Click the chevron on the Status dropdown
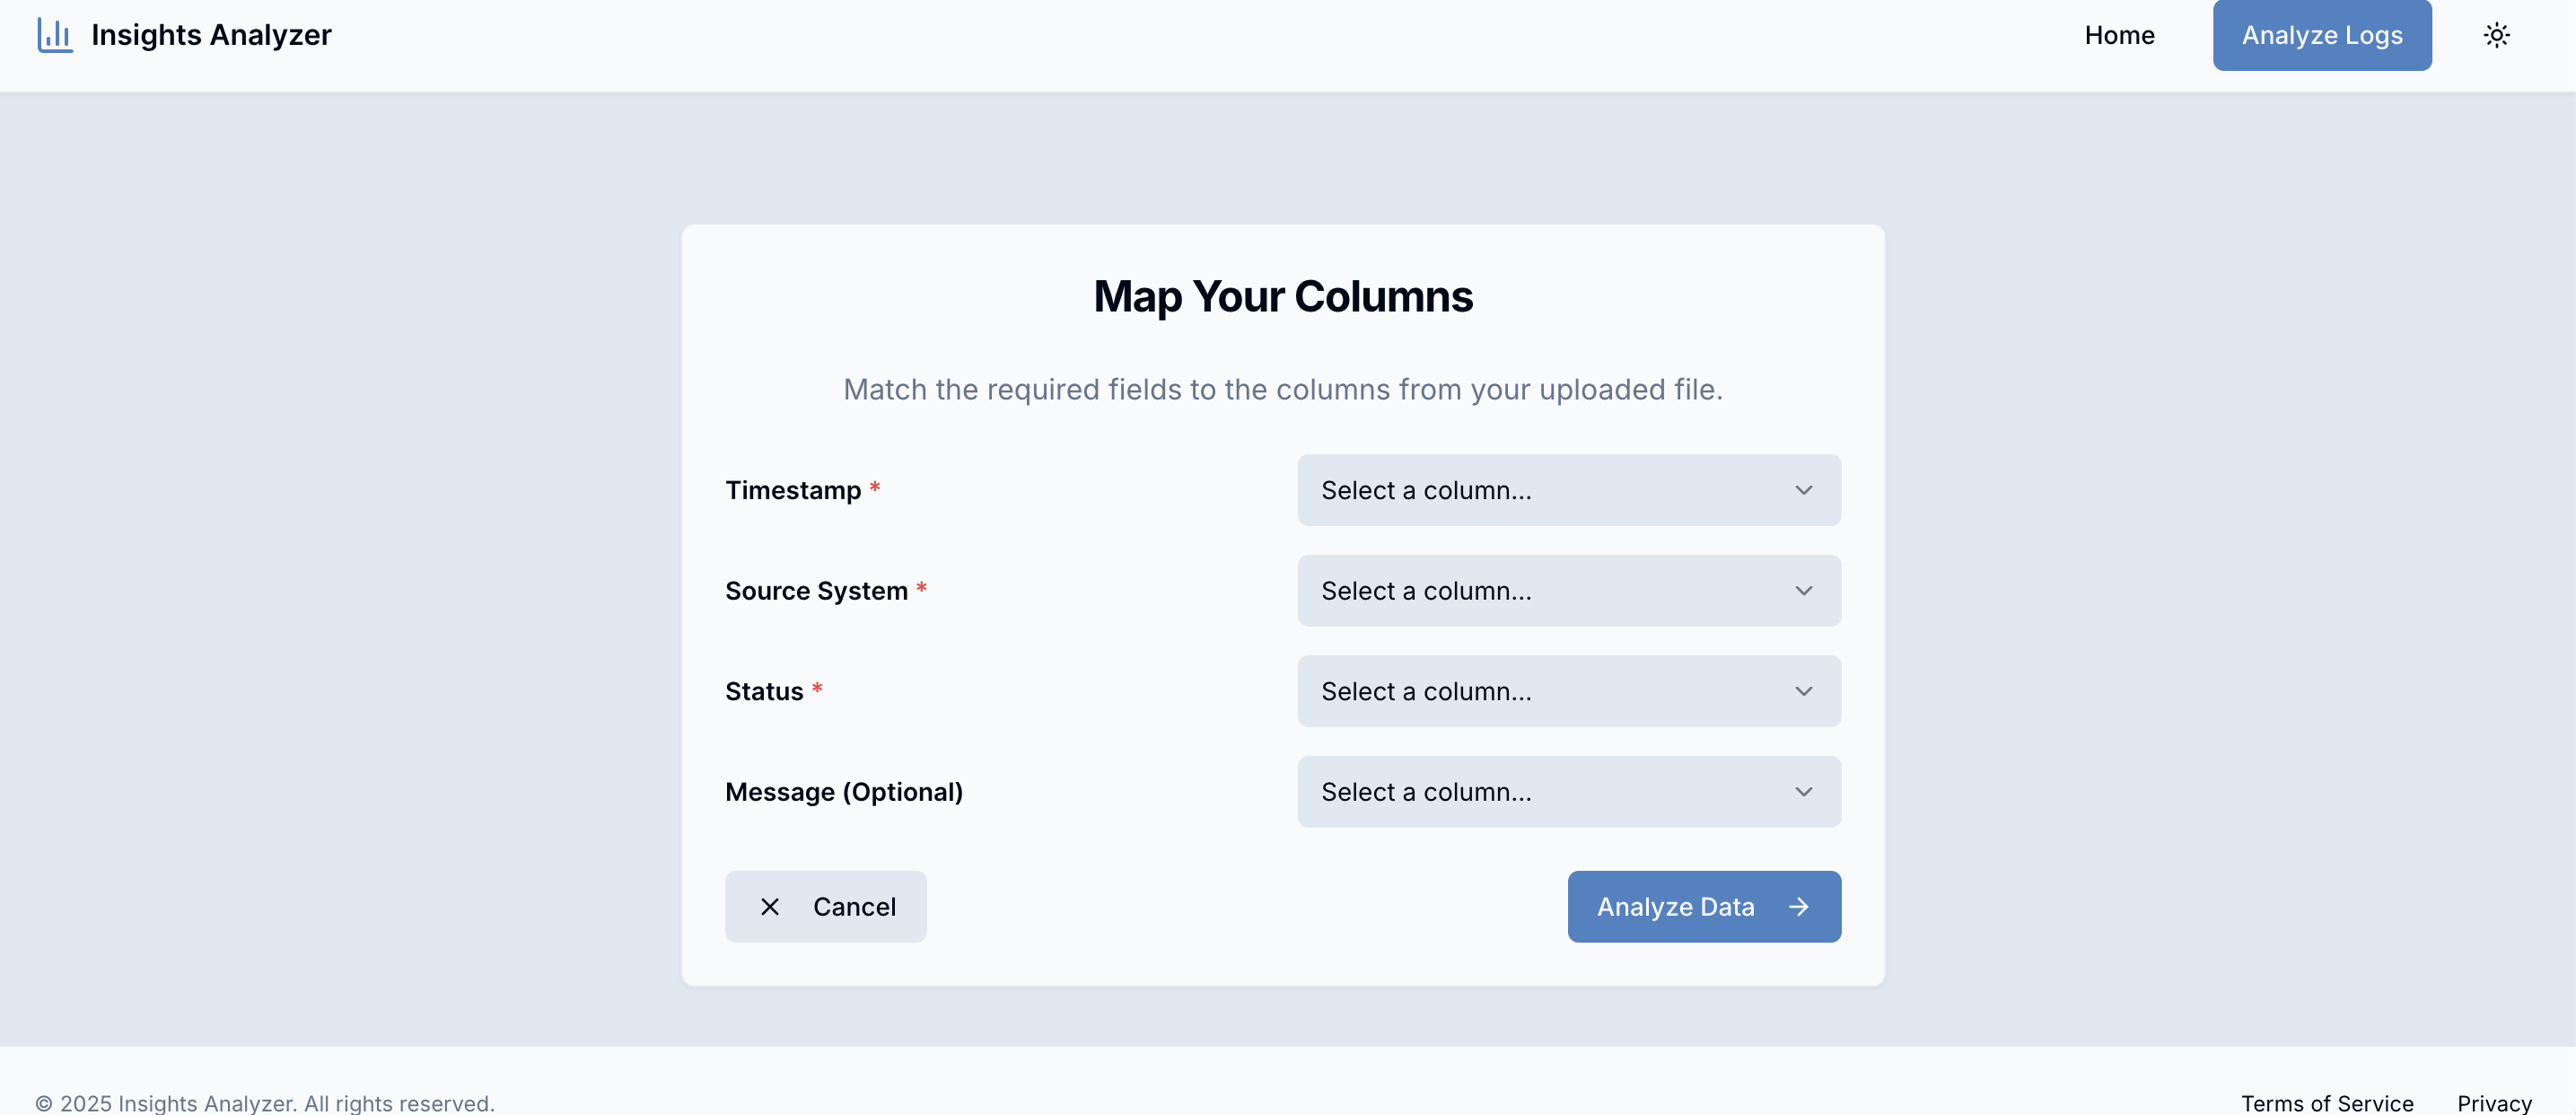The width and height of the screenshot is (2576, 1115). (x=1803, y=691)
